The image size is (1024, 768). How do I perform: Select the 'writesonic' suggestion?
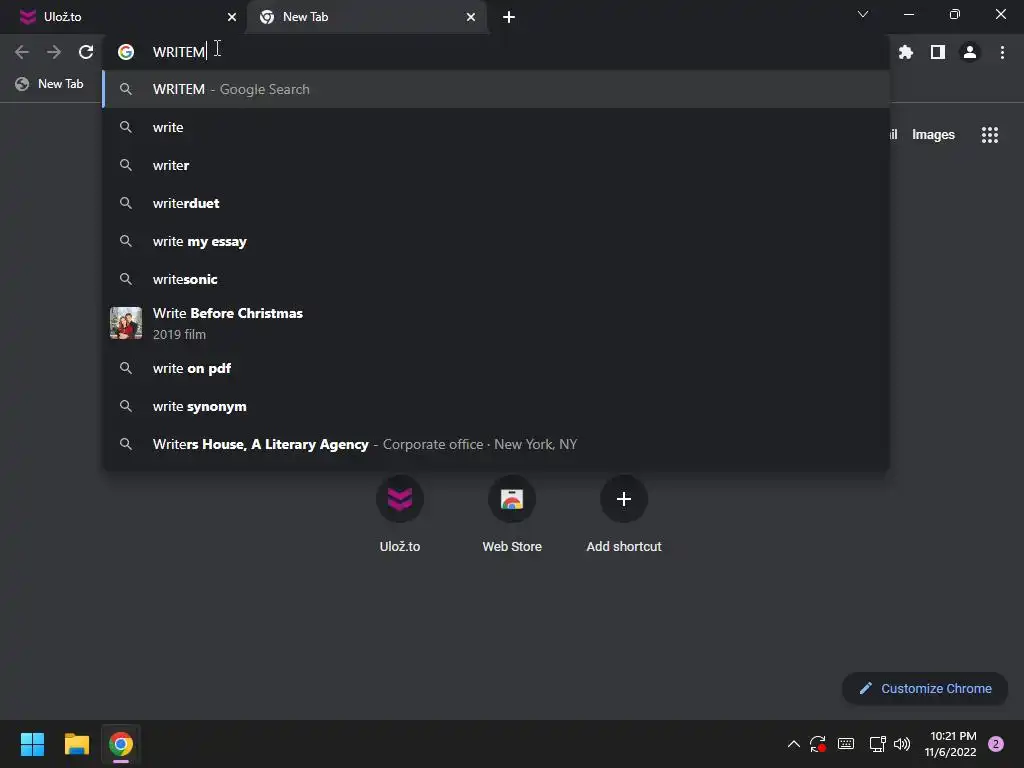[x=496, y=279]
